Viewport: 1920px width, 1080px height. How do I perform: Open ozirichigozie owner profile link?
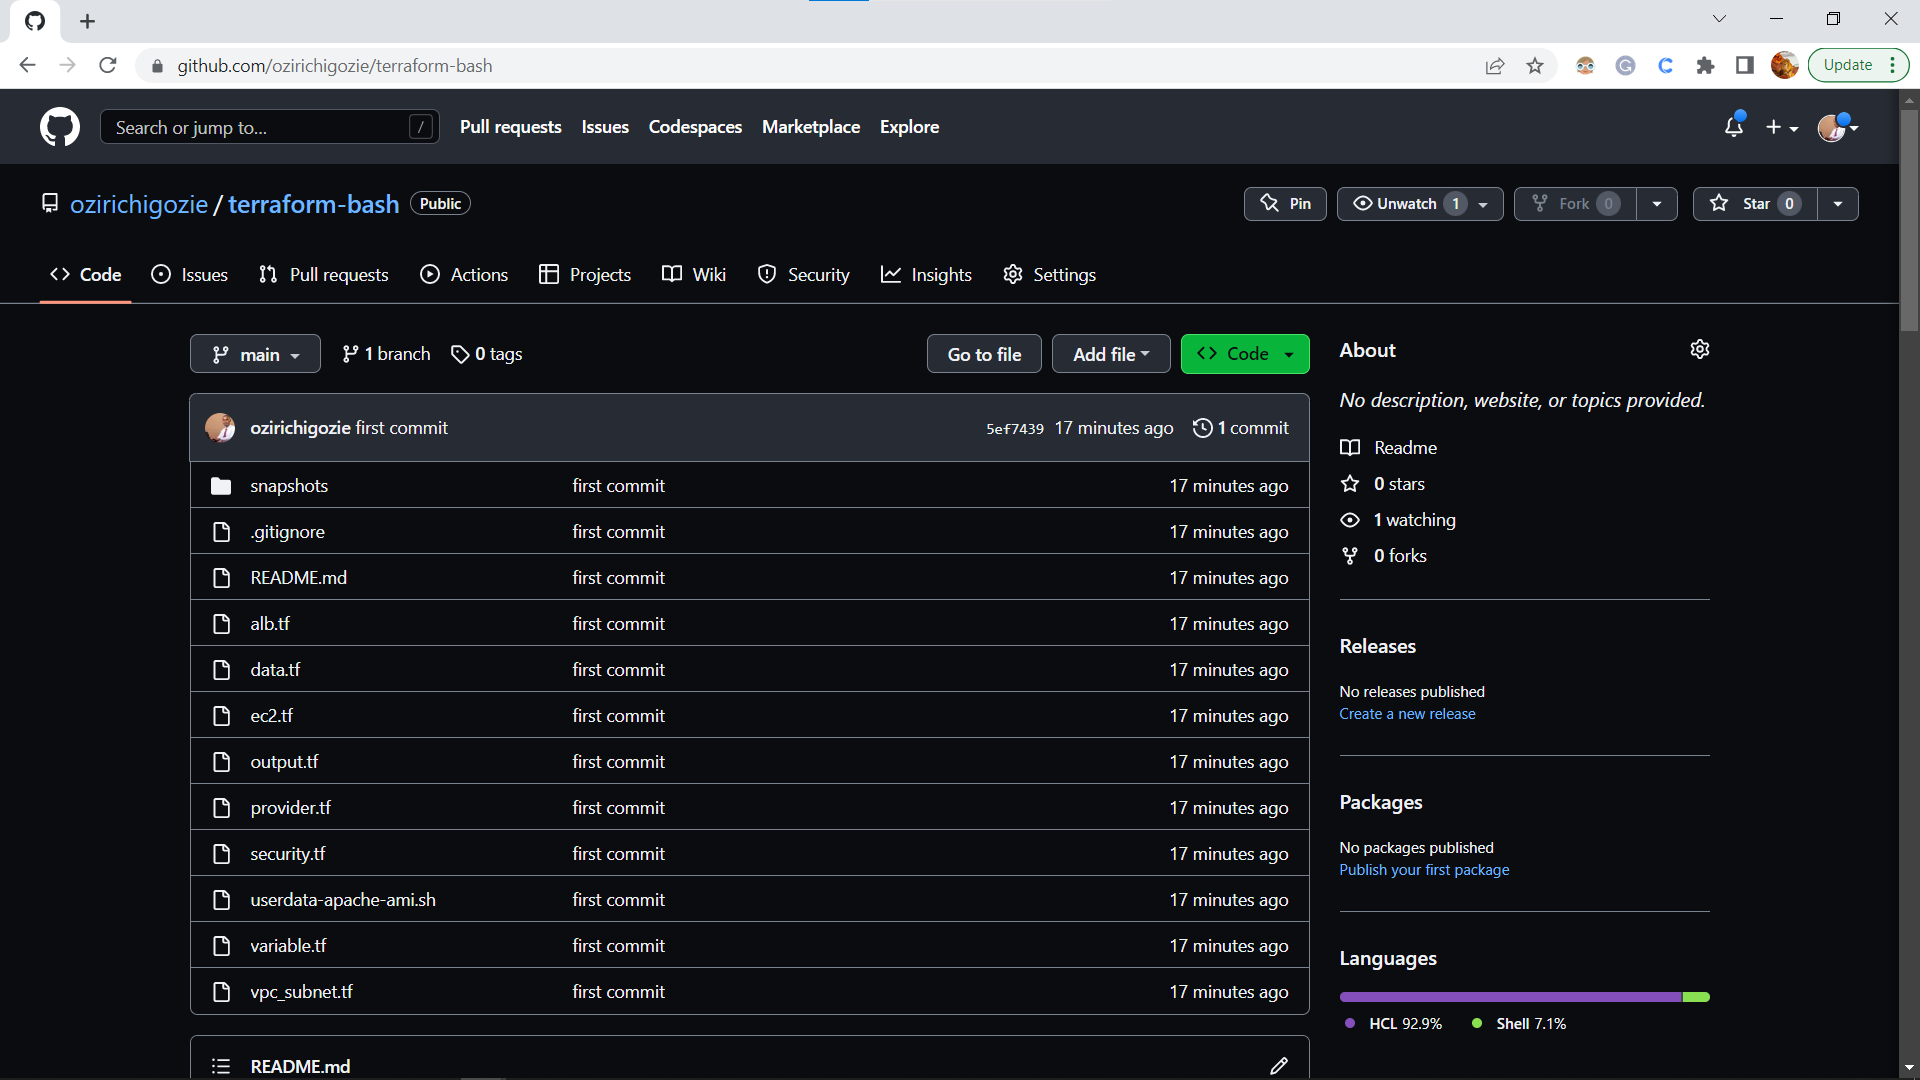[139, 204]
